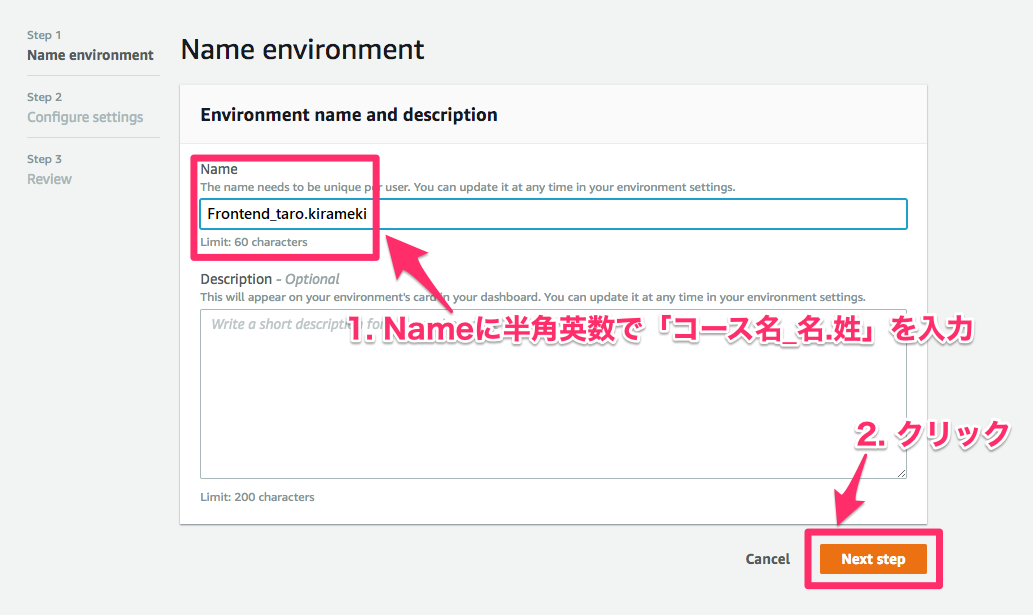Click the Cancel button
The image size is (1033, 615).
767,559
